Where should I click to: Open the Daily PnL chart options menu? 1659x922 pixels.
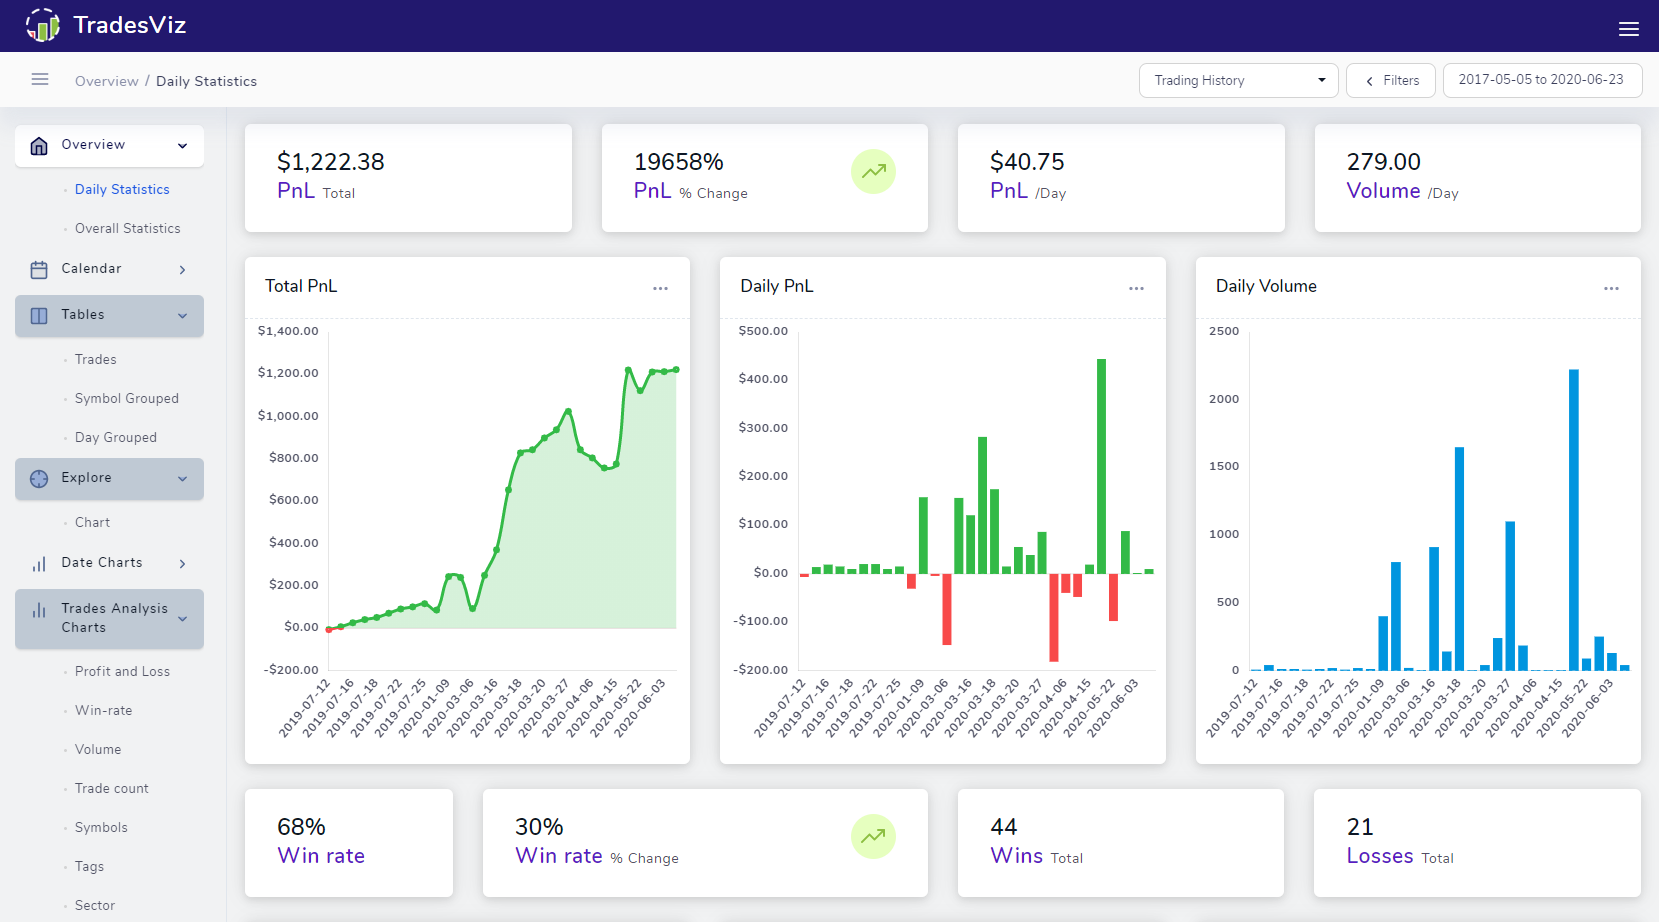1136,288
